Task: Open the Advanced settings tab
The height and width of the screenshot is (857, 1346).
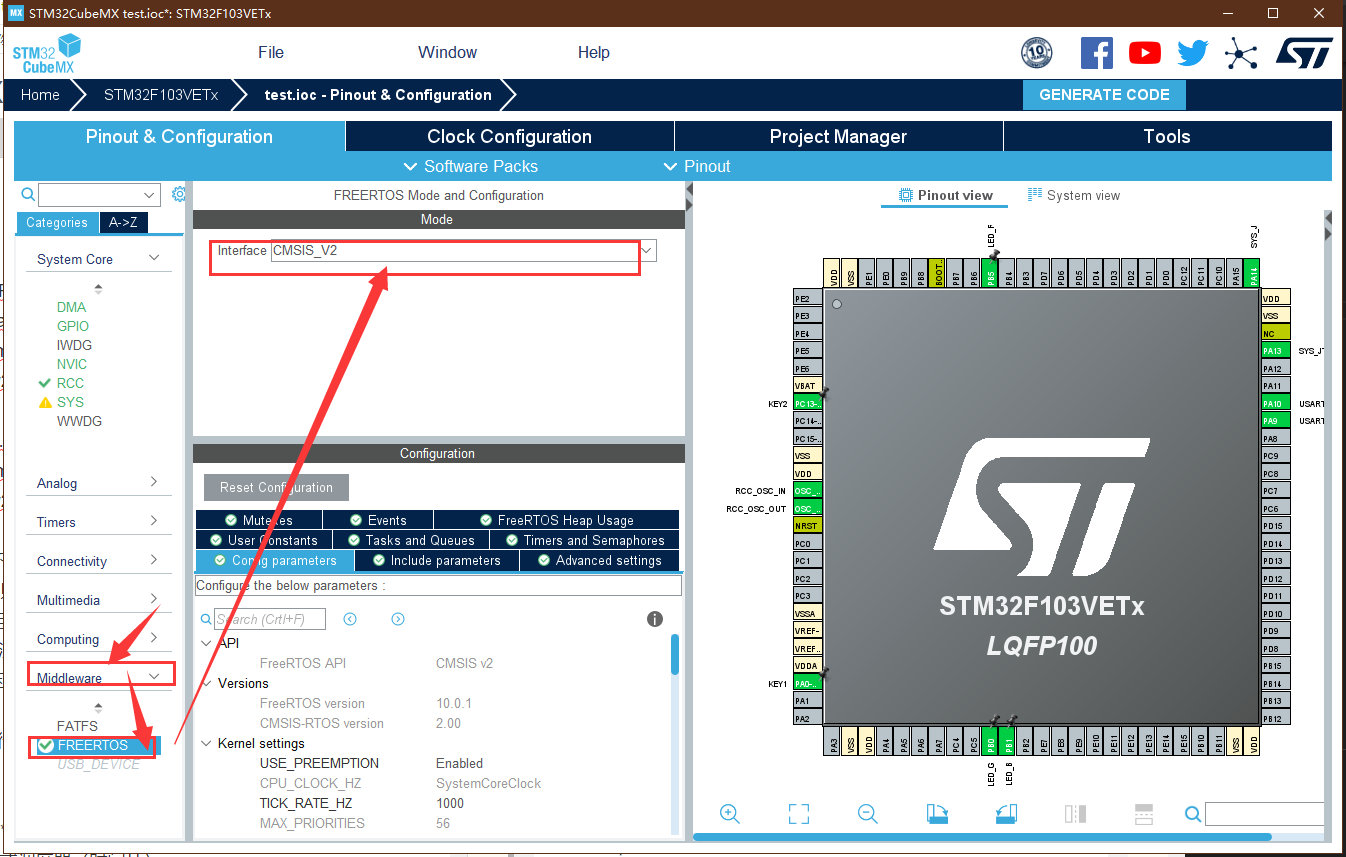Action: pos(599,560)
